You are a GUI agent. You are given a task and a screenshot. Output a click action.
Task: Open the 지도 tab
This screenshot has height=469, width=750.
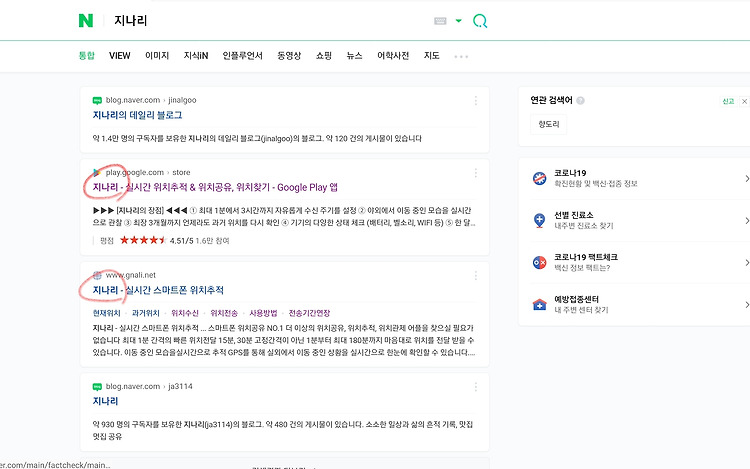[x=431, y=55]
